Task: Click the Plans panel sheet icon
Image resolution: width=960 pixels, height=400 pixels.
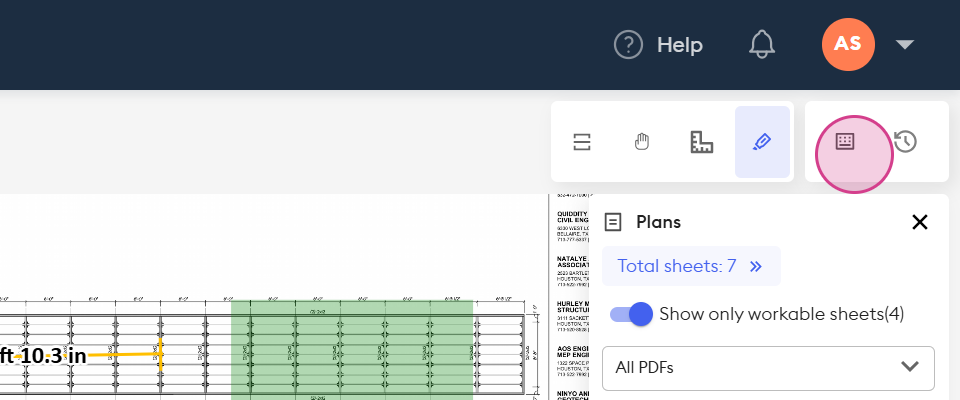Action: (x=613, y=222)
